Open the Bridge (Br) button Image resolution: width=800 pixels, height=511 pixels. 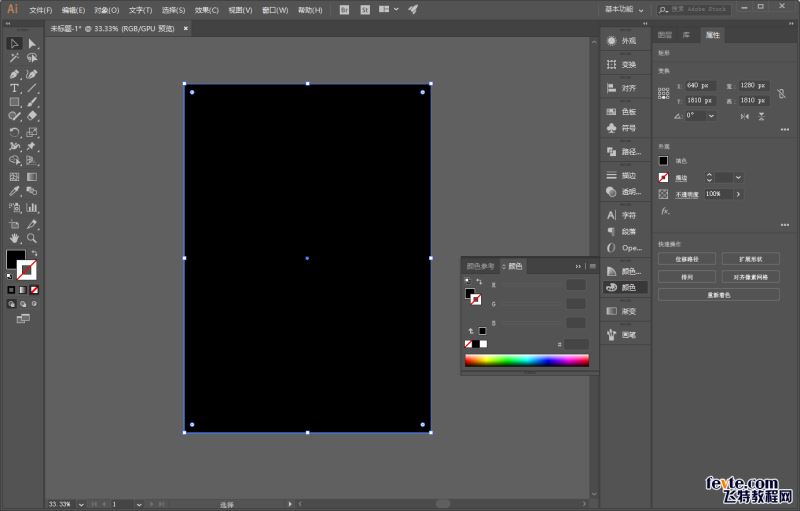click(x=344, y=10)
